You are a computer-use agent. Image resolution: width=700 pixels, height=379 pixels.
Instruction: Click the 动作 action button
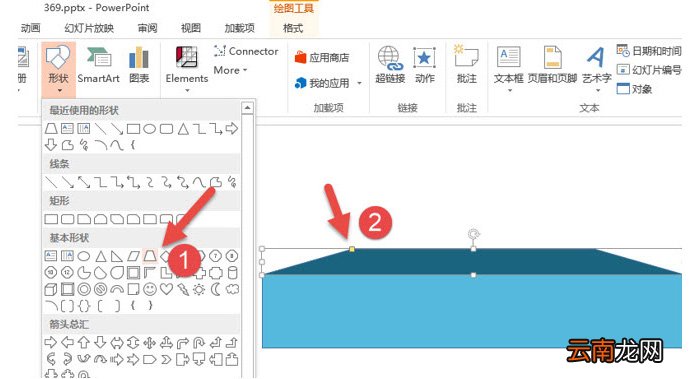pos(425,65)
